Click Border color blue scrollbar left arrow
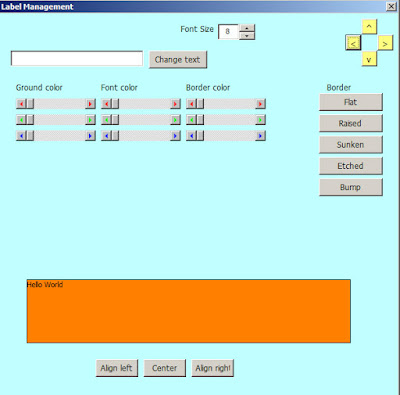 pos(191,136)
